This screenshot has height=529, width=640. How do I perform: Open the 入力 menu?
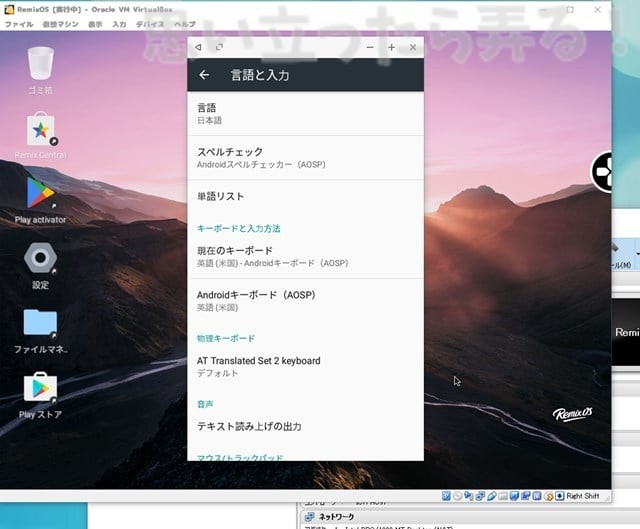(x=119, y=24)
